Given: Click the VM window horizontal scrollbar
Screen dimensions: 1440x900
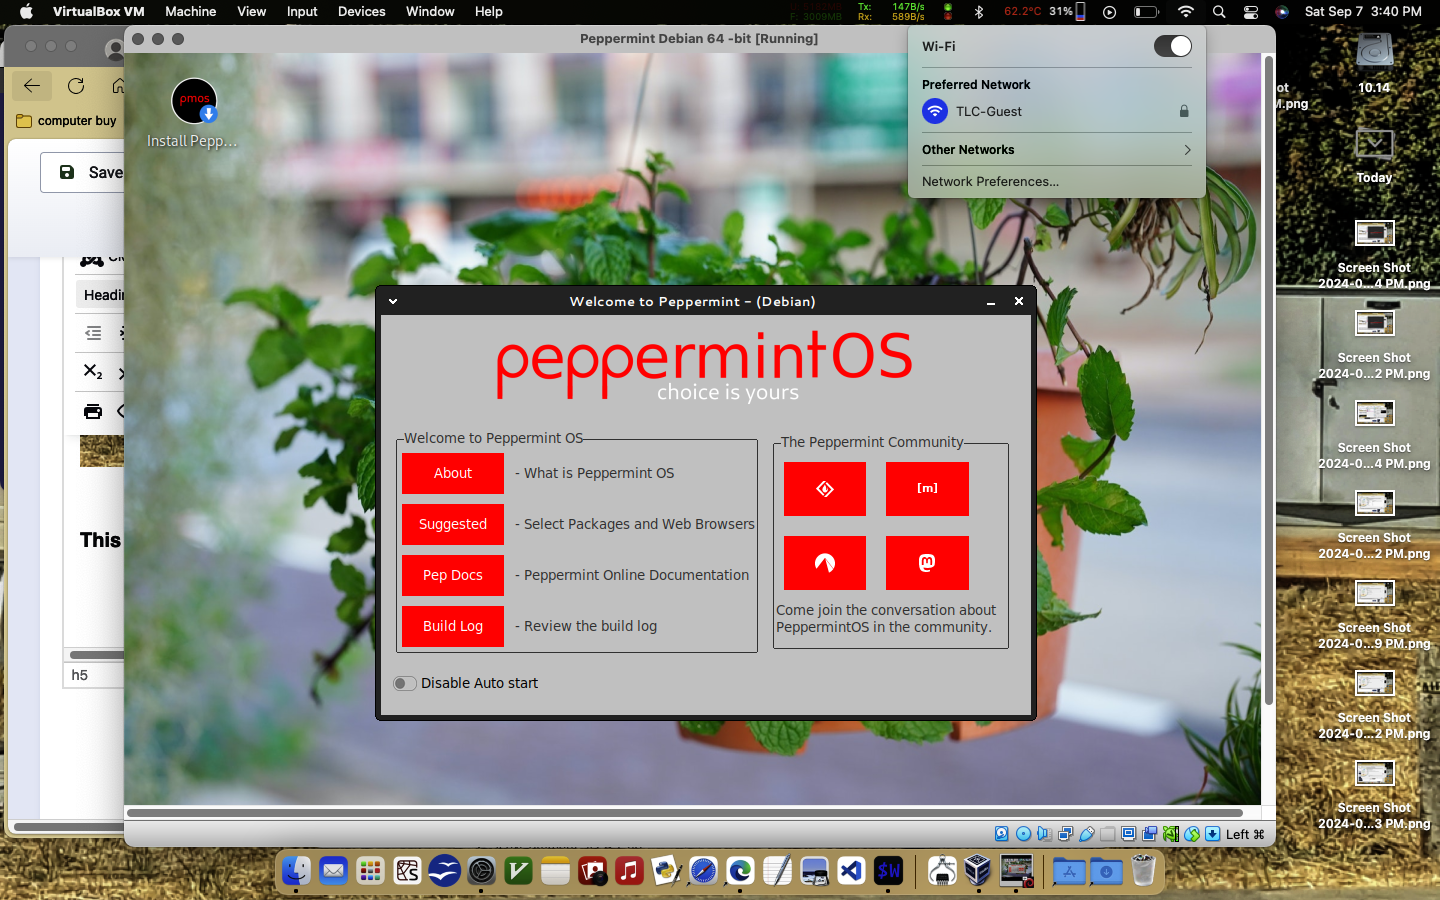Looking at the screenshot, I should [x=684, y=813].
